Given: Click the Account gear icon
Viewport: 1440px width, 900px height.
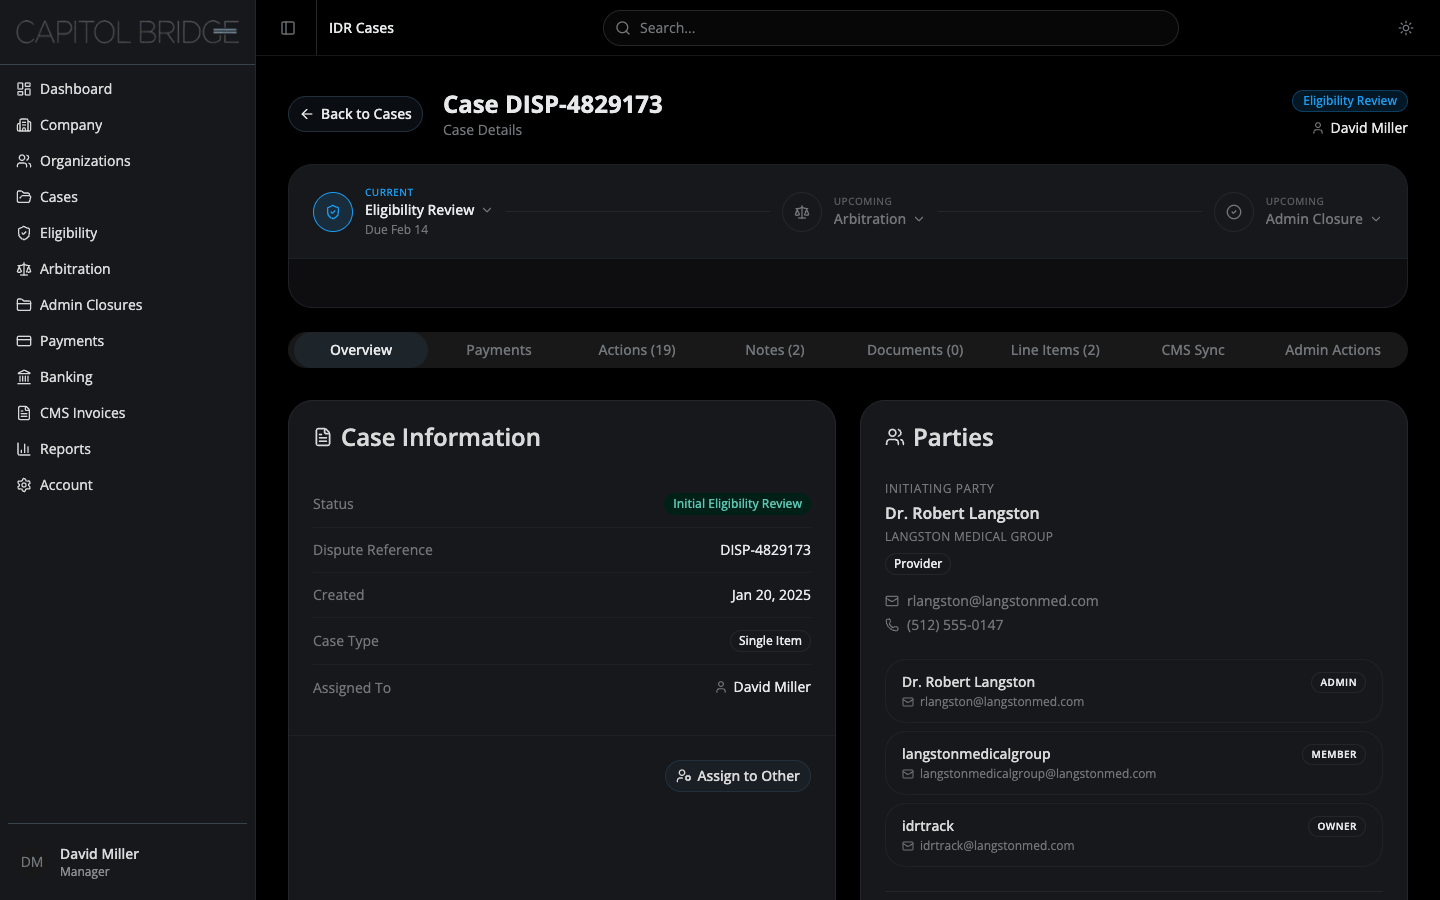Looking at the screenshot, I should tap(24, 485).
